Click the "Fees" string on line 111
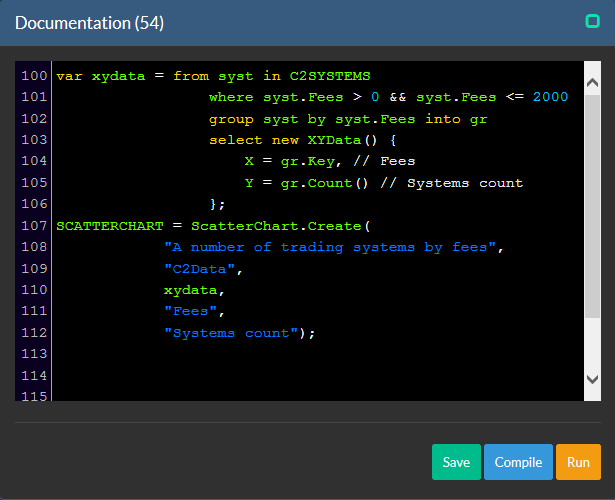This screenshot has width=615, height=500. (x=190, y=311)
